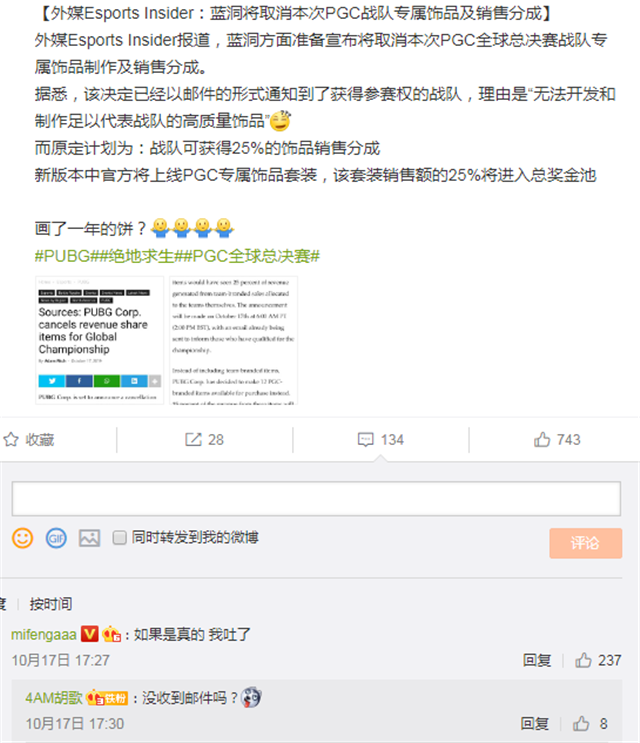Open repost via the share icon

pyautogui.click(x=193, y=440)
